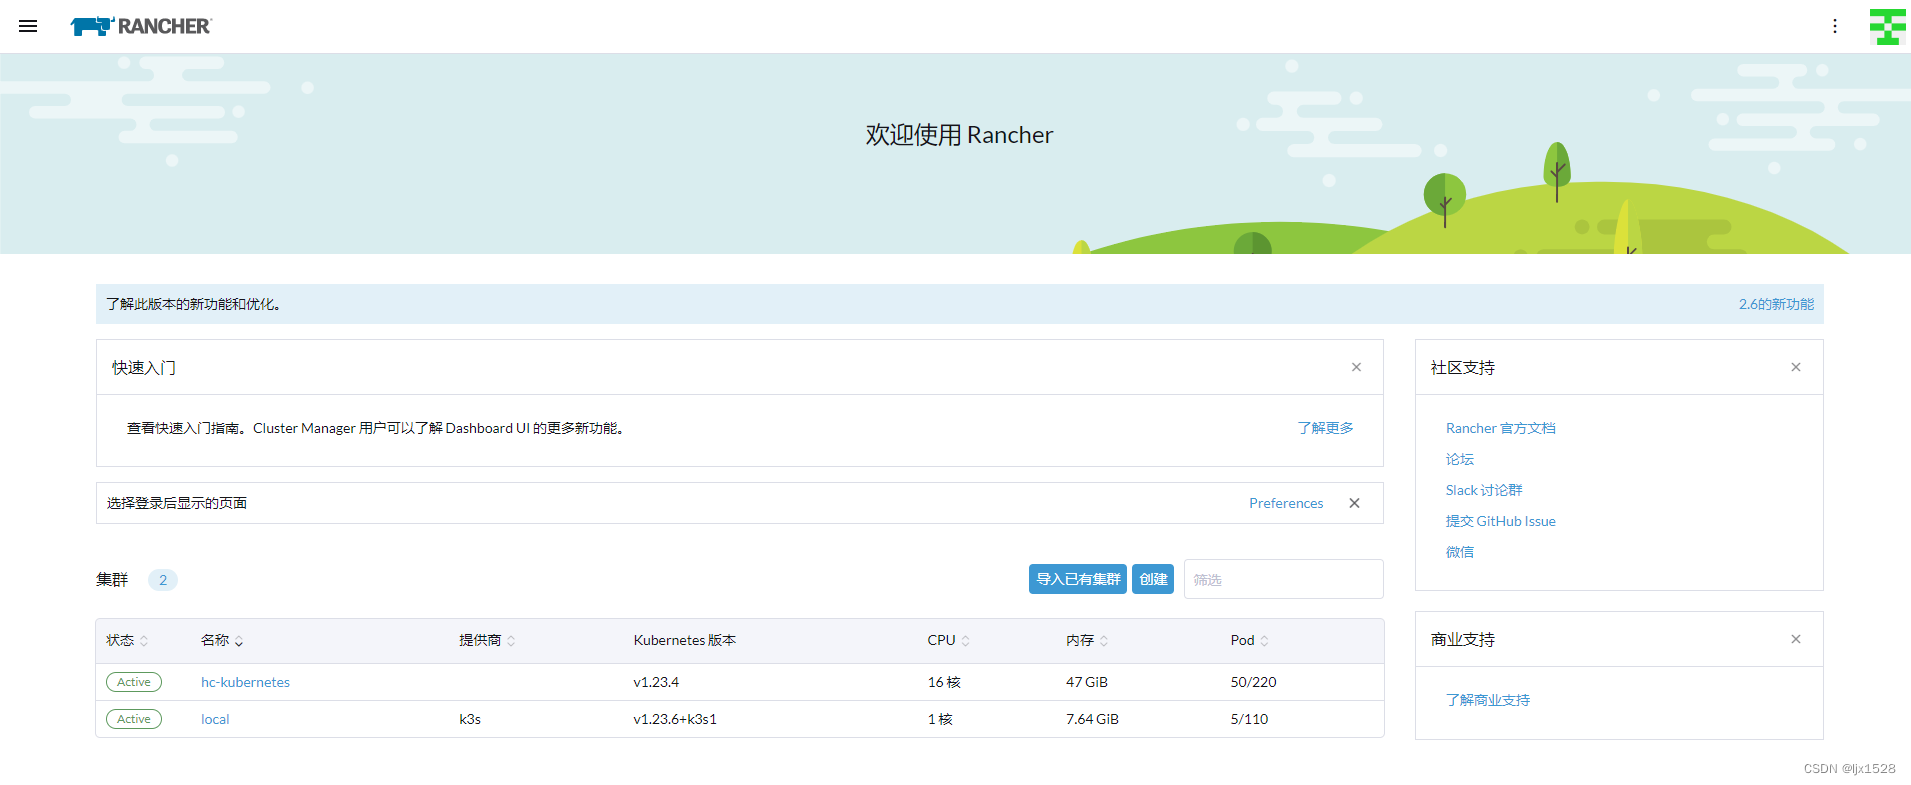The image size is (1911, 785).
Task: Click the 7.64 GiB memory cell
Action: tap(1092, 719)
